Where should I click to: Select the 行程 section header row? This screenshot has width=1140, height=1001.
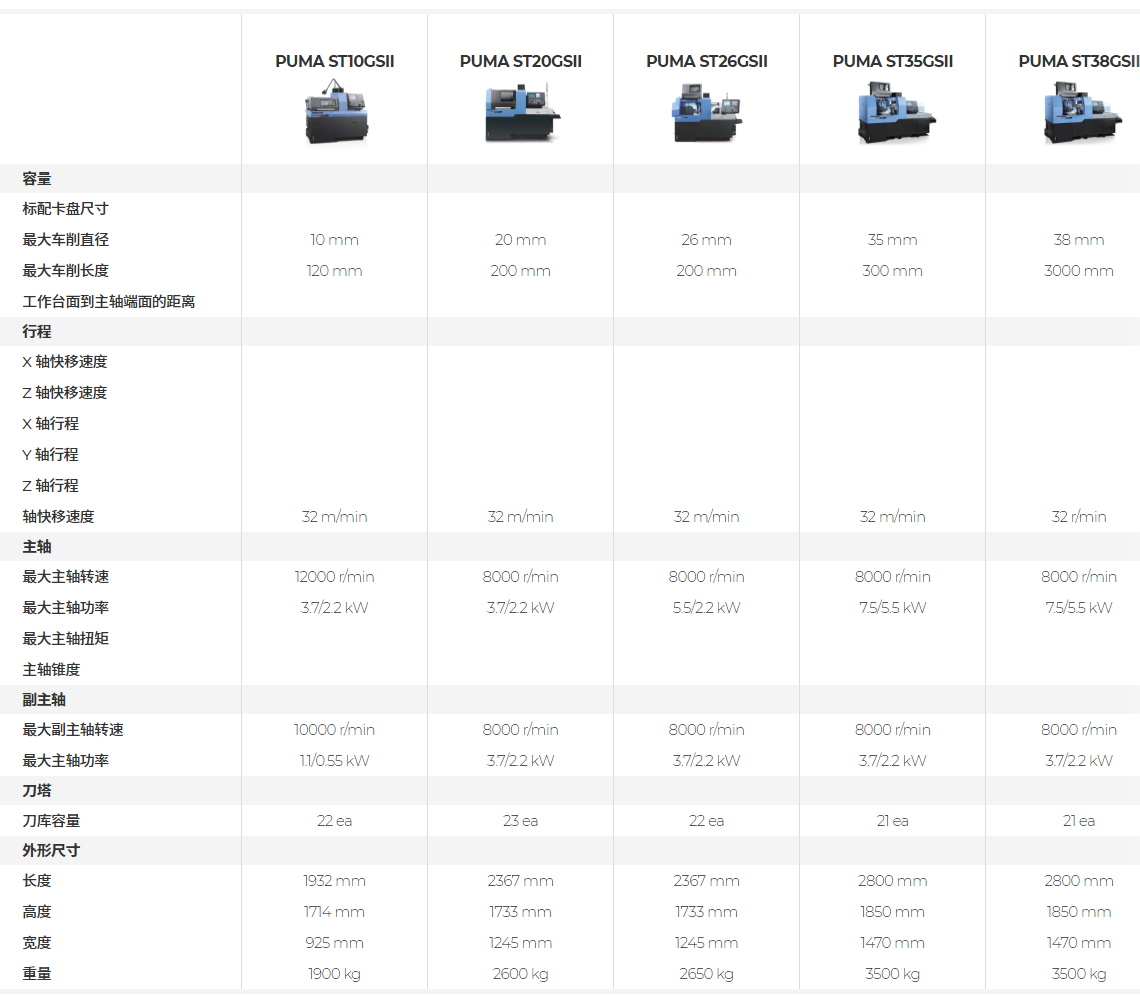pyautogui.click(x=570, y=331)
